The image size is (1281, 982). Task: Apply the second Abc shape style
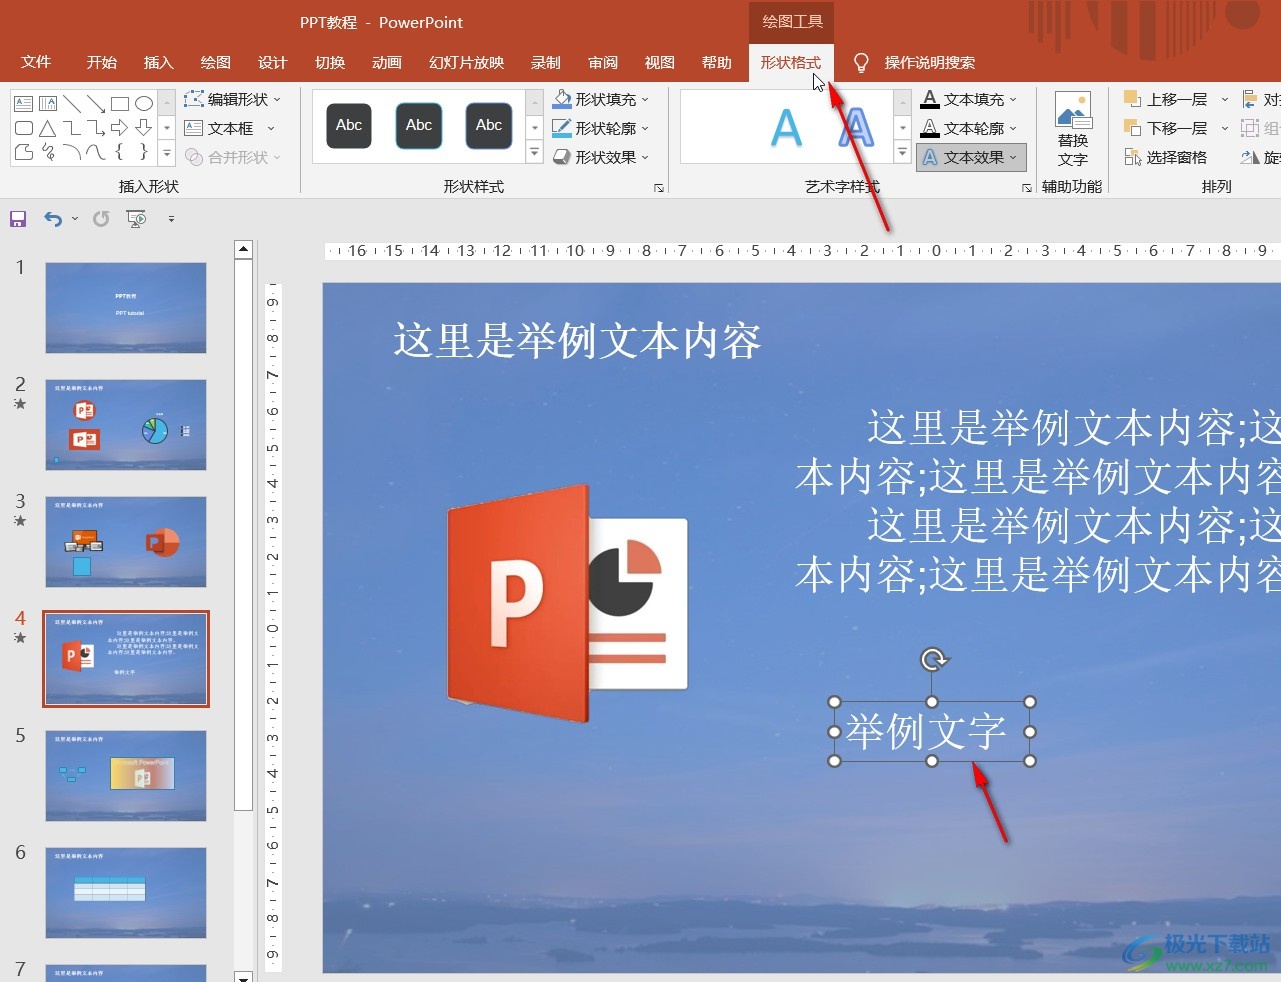pyautogui.click(x=419, y=126)
